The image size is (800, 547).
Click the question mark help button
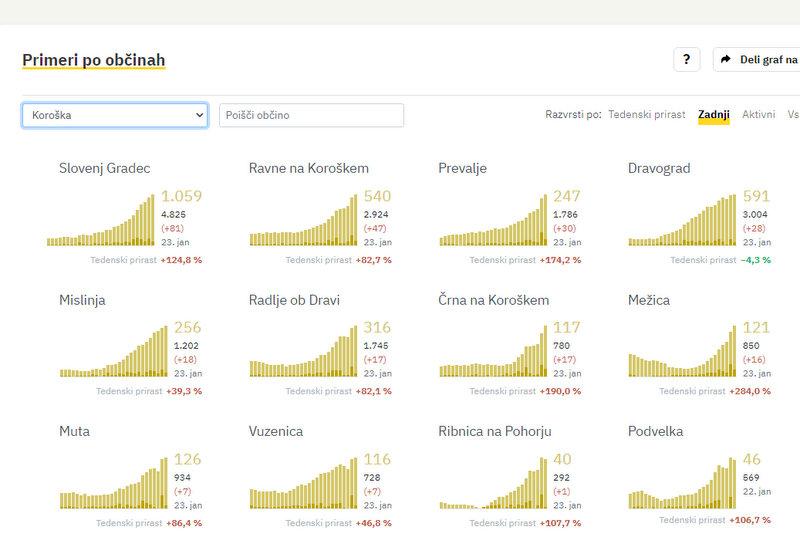point(686,60)
